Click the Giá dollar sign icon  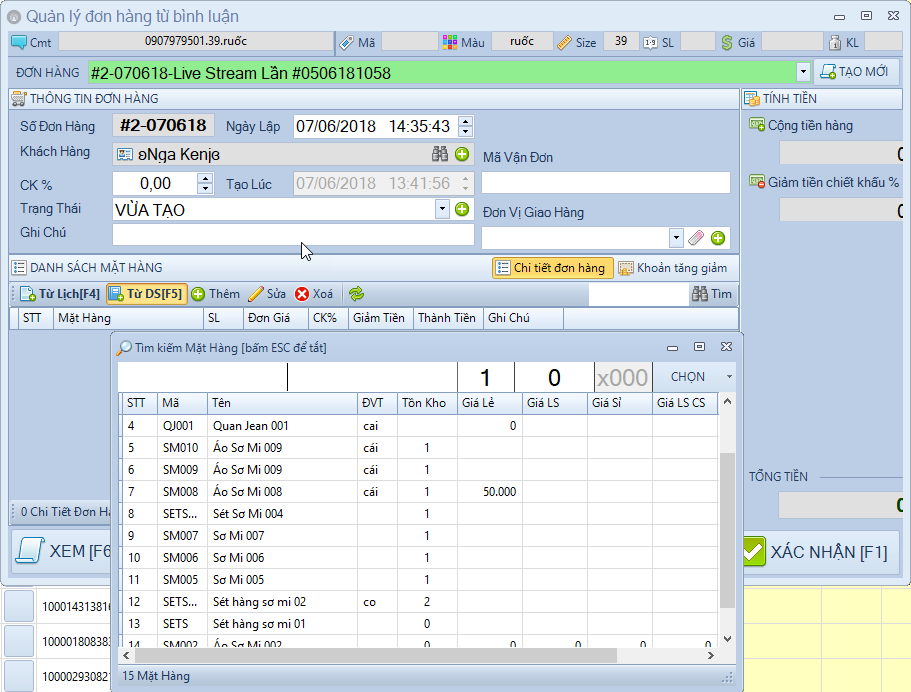(726, 42)
